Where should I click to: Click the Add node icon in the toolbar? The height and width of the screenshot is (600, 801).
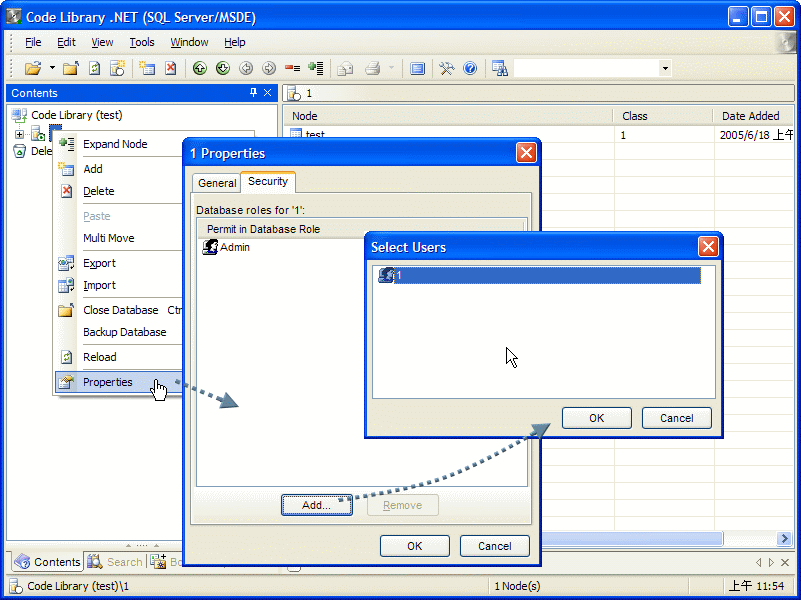coord(147,68)
